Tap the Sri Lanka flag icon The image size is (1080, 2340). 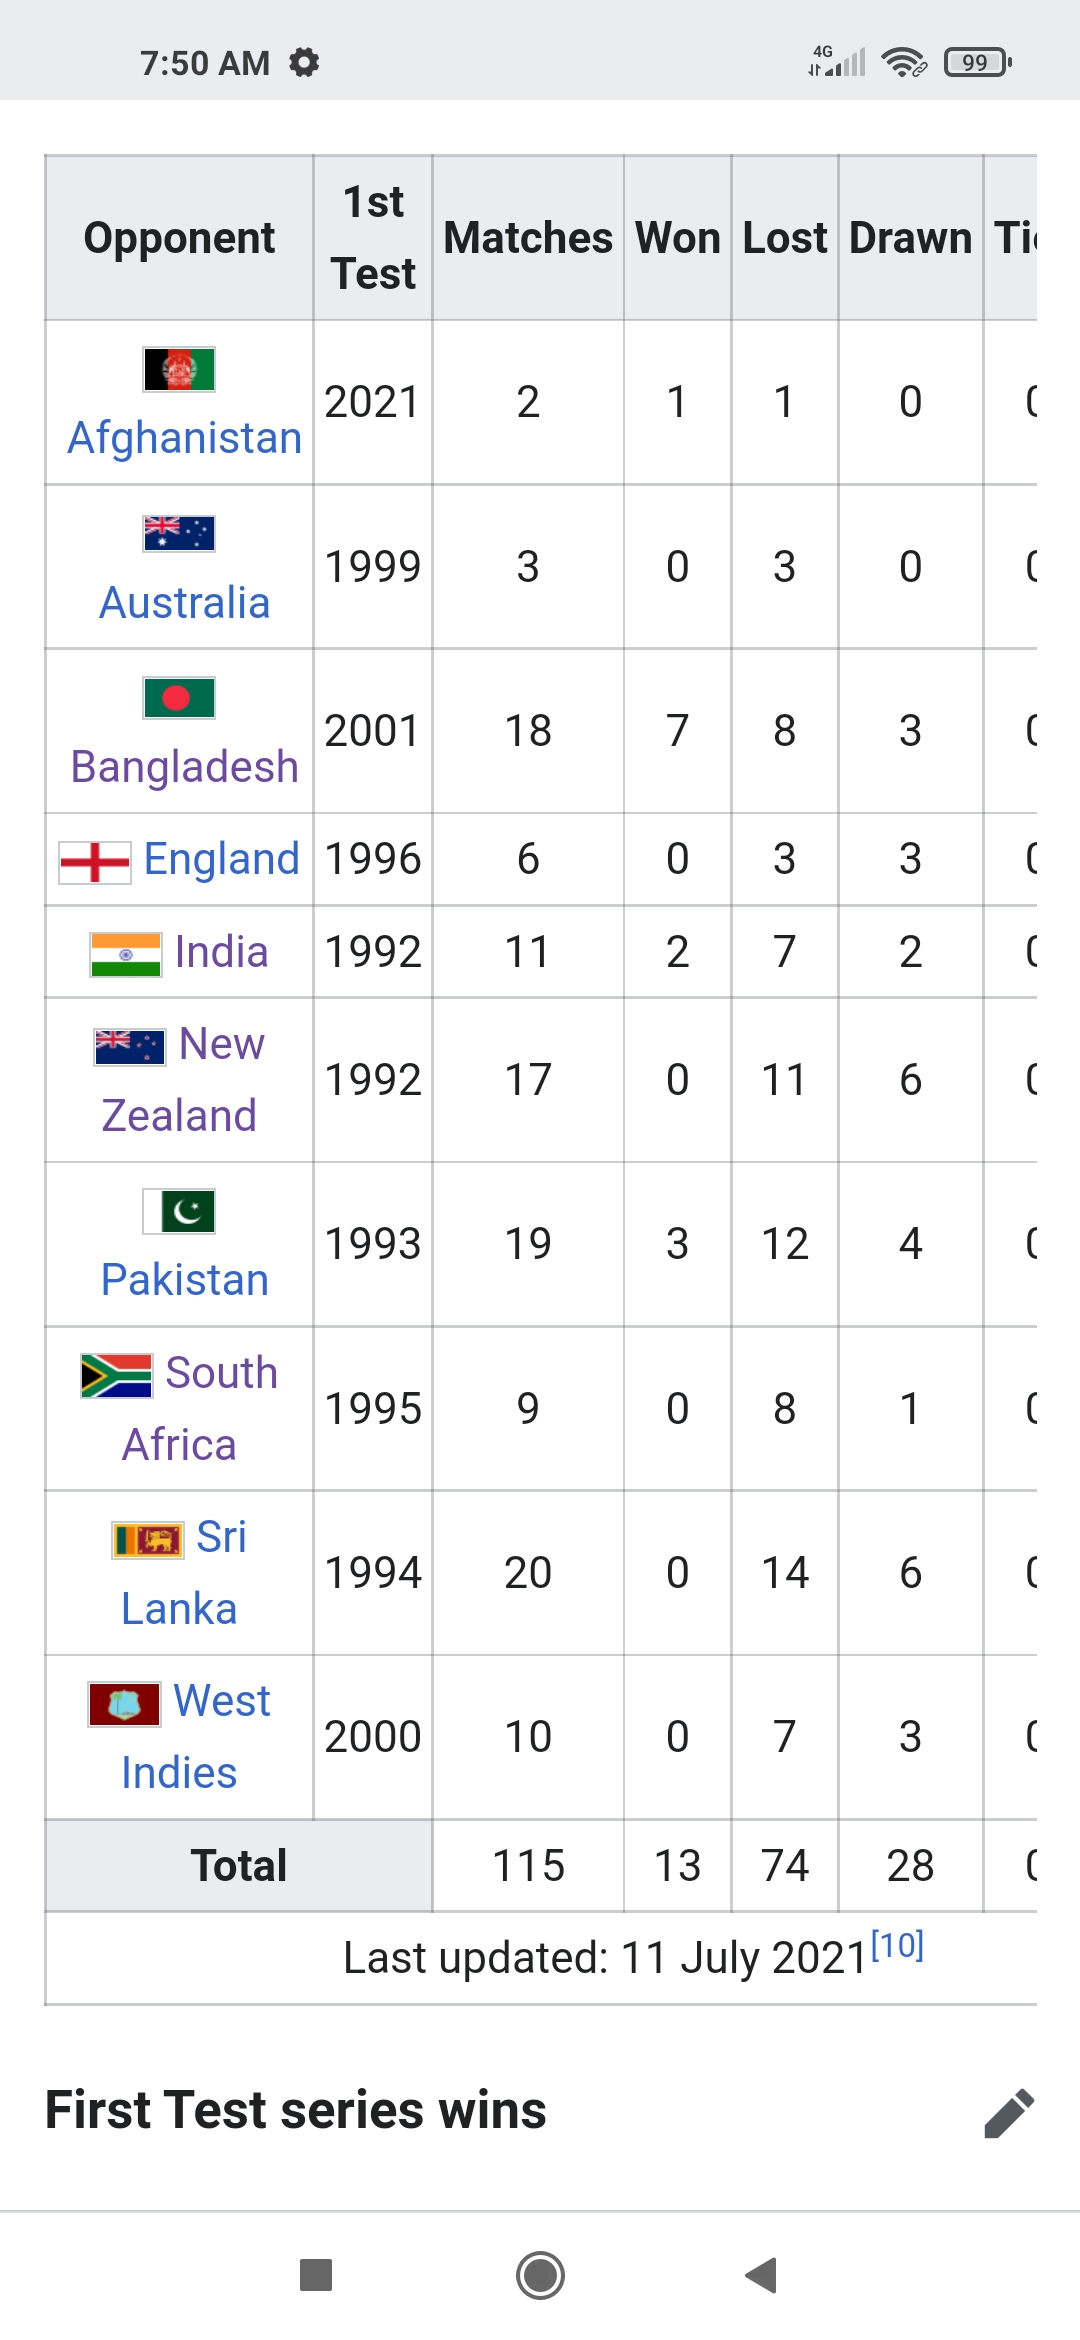click(148, 1540)
